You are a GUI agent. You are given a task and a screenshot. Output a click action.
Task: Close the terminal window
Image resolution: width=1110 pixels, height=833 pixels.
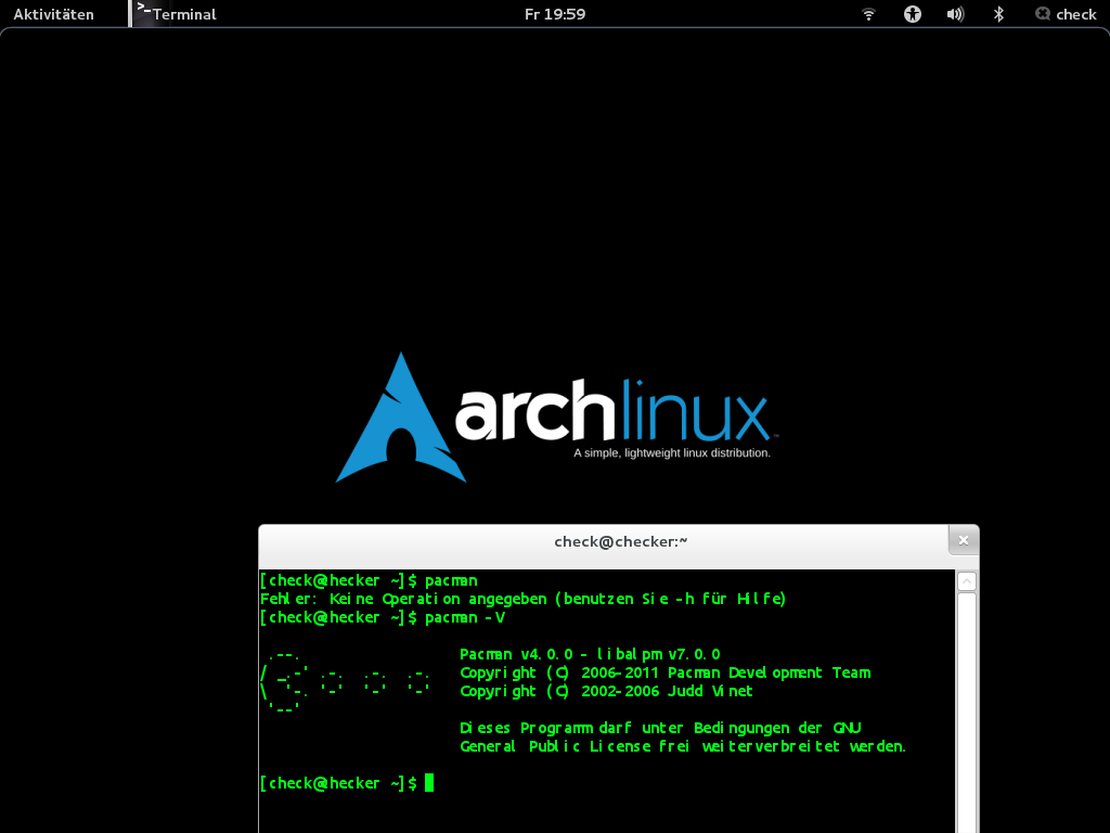[x=963, y=539]
